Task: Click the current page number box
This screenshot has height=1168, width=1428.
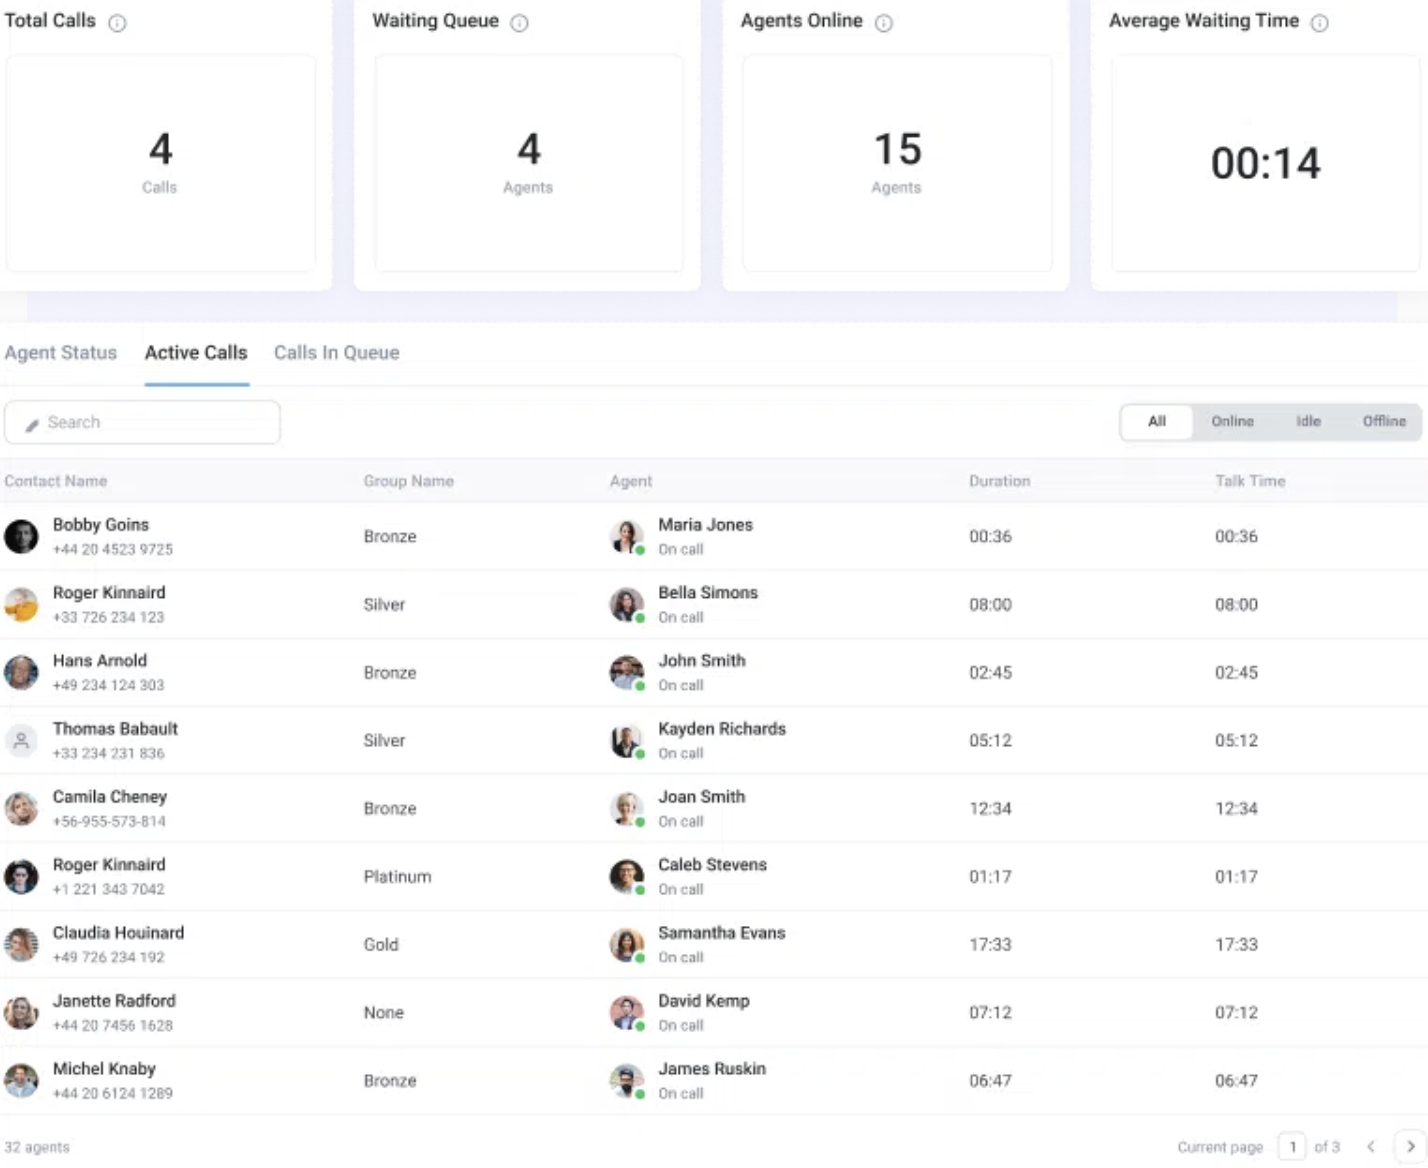Action: click(1292, 1147)
